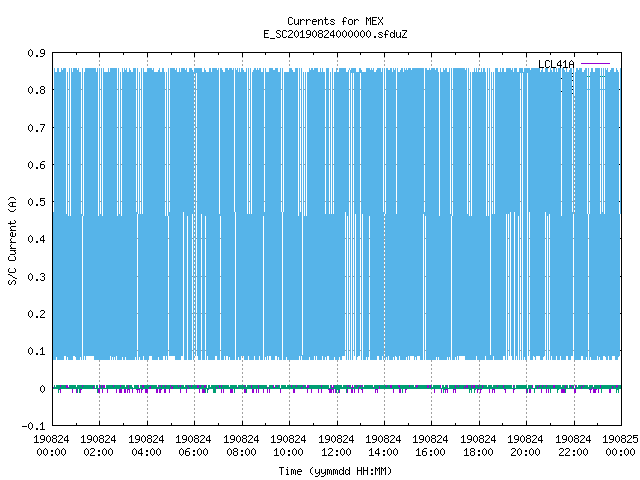
Task: Click the "18:00" time tick label
Action: tap(478, 452)
